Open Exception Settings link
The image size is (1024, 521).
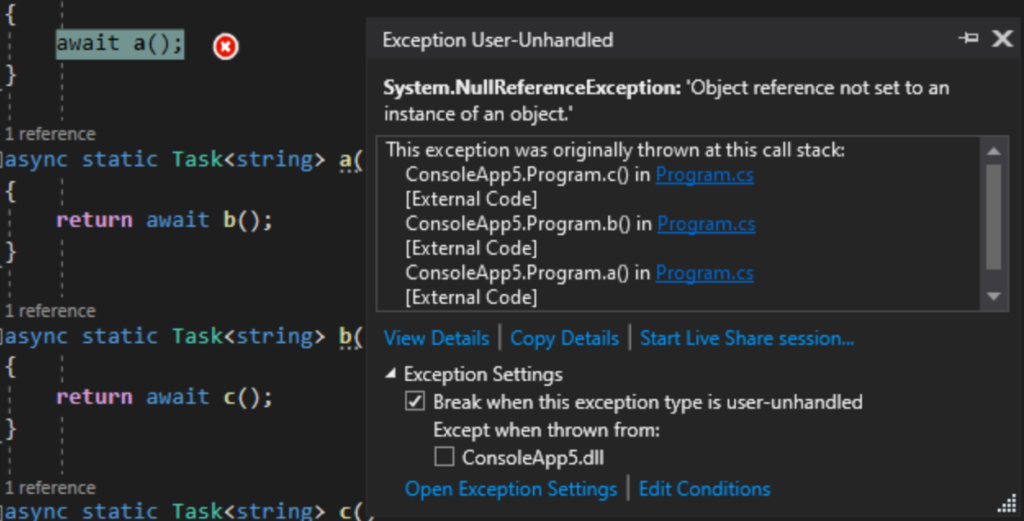(x=510, y=489)
